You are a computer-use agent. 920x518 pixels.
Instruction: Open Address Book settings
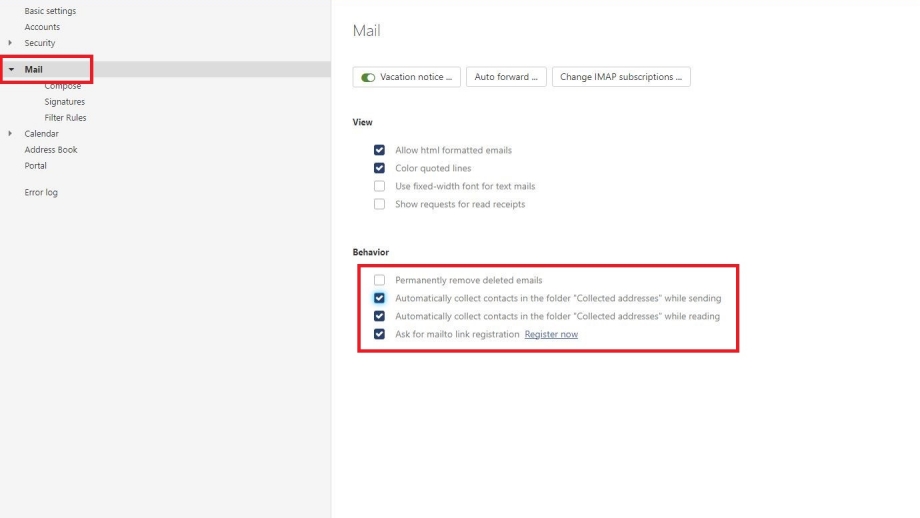(50, 150)
